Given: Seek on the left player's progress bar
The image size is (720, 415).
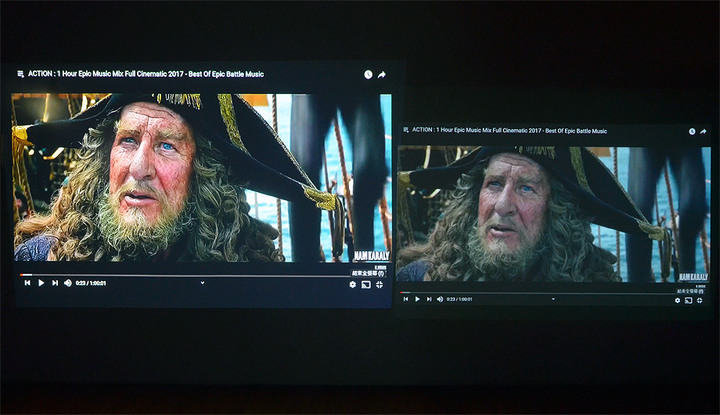Looking at the screenshot, I should pyautogui.click(x=186, y=275).
